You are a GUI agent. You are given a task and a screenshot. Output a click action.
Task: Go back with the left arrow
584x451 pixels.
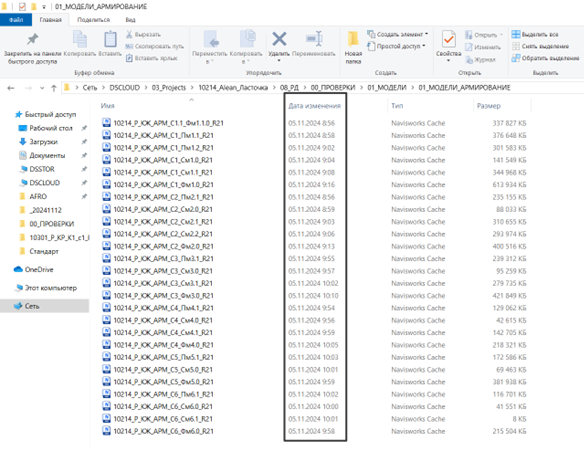click(11, 88)
